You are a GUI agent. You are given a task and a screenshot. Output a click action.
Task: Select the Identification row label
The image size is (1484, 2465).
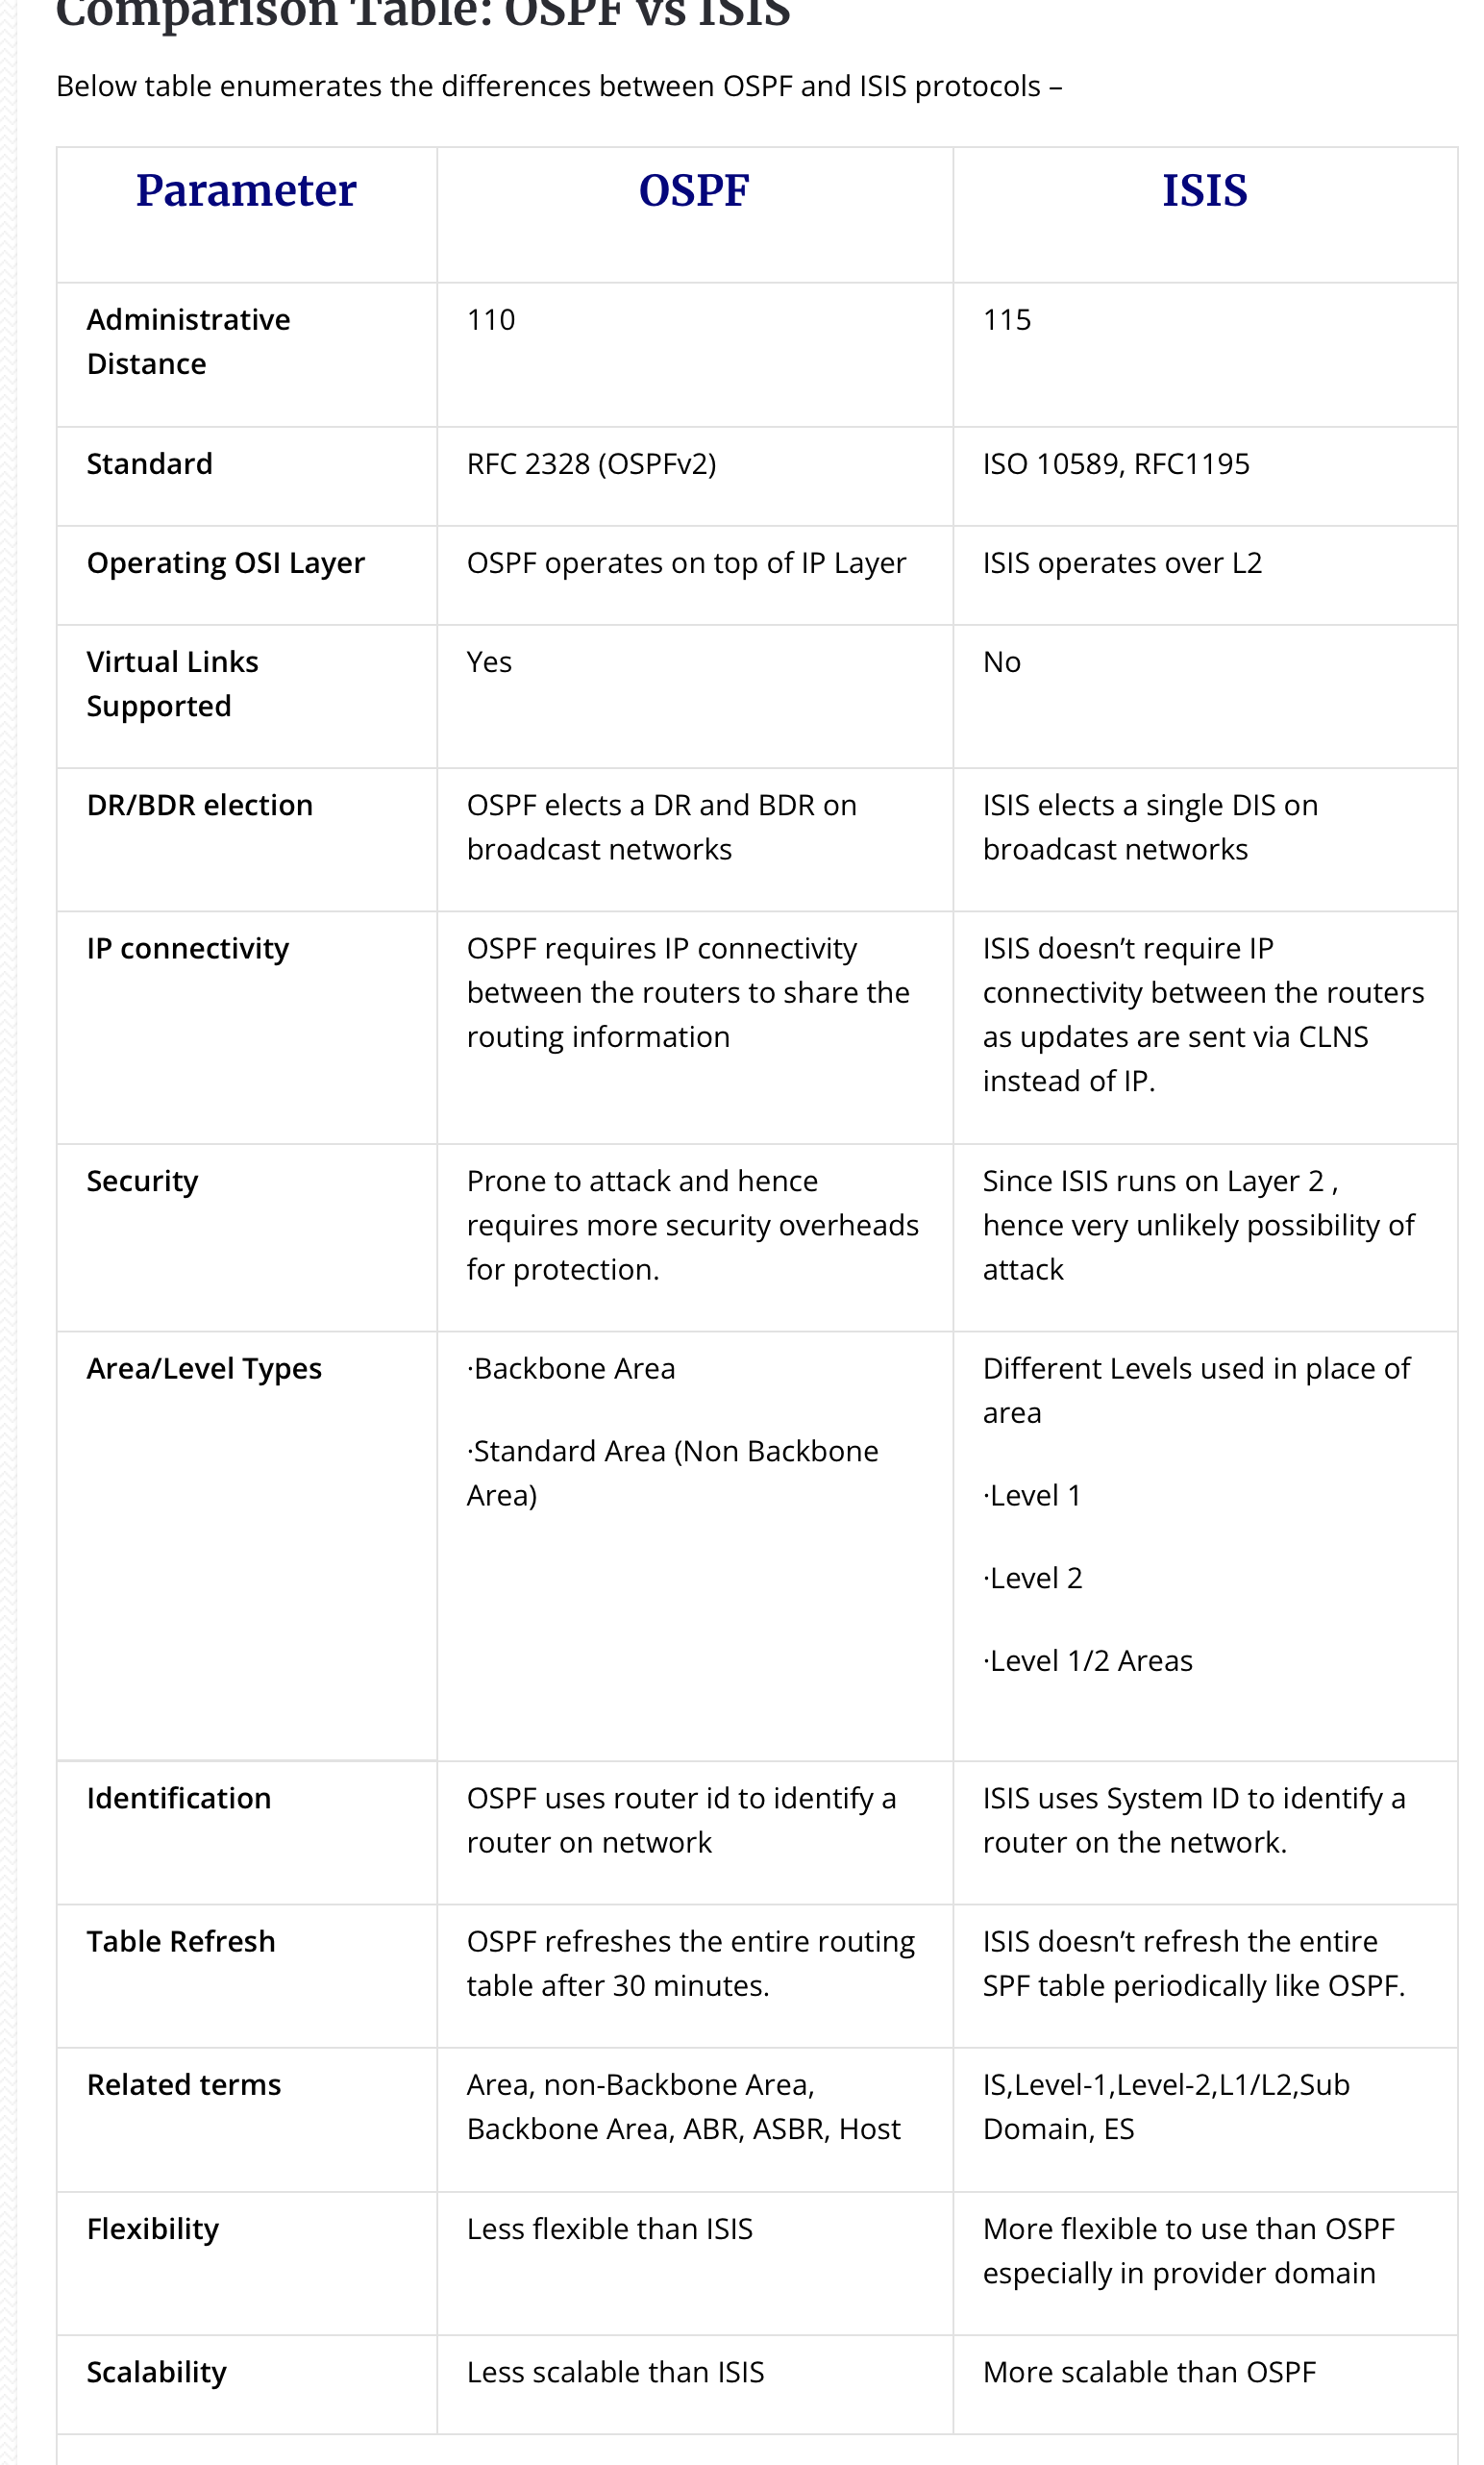179,1798
